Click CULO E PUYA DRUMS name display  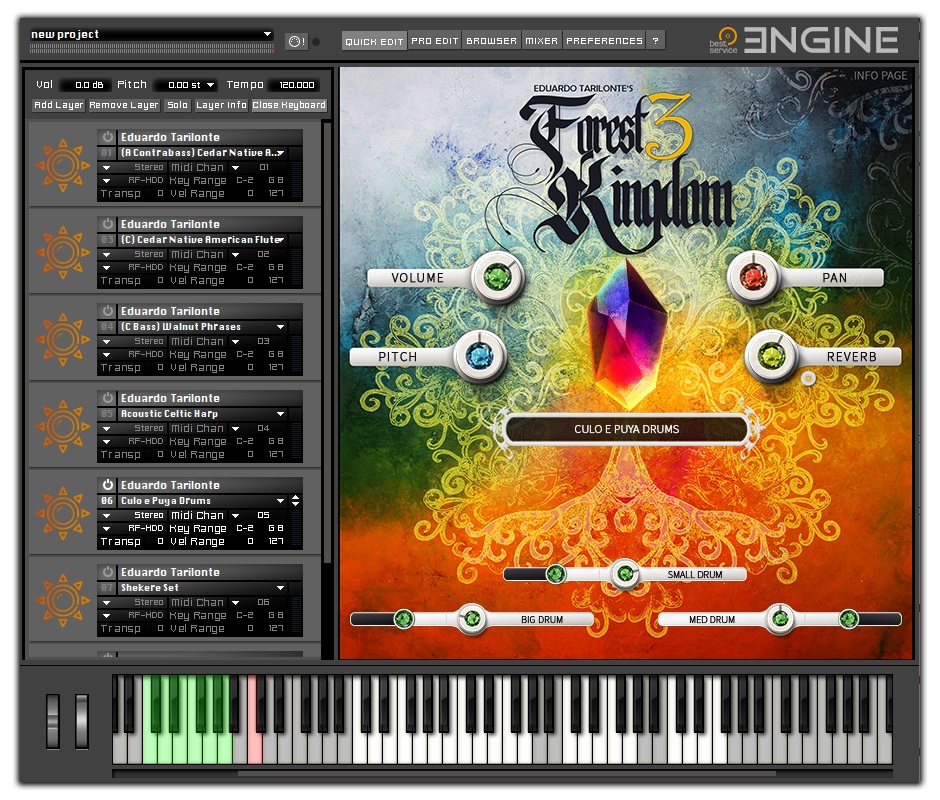point(626,429)
